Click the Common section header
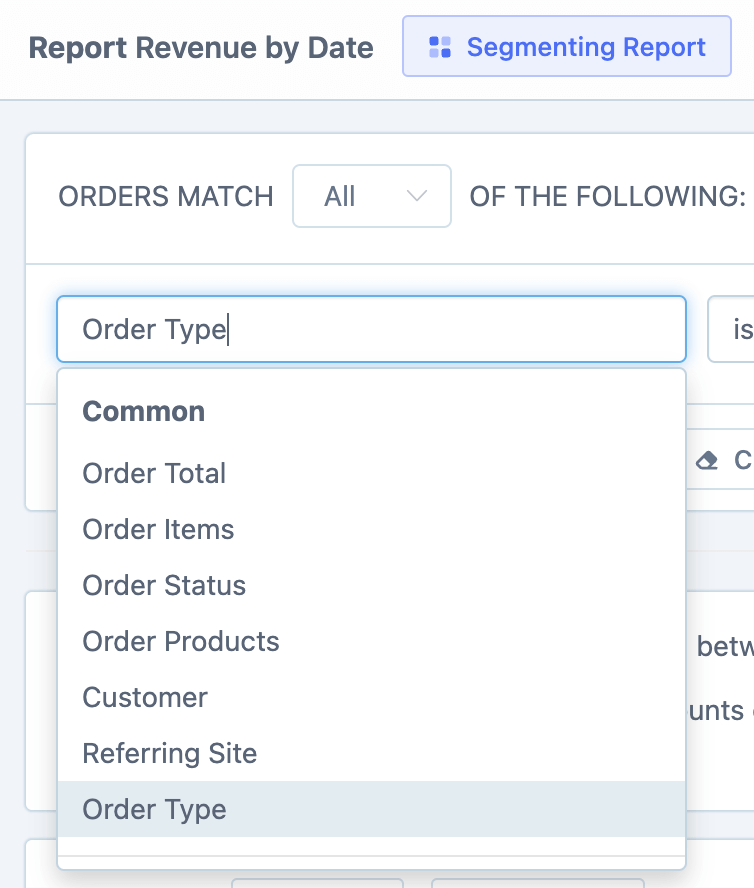754x888 pixels. [x=145, y=411]
